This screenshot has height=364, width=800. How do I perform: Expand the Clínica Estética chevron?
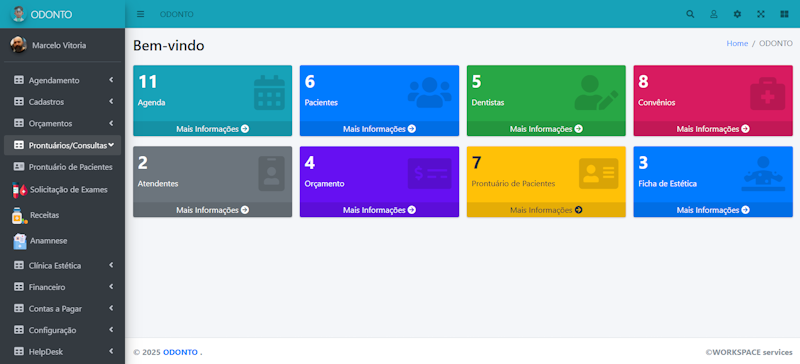(x=111, y=265)
